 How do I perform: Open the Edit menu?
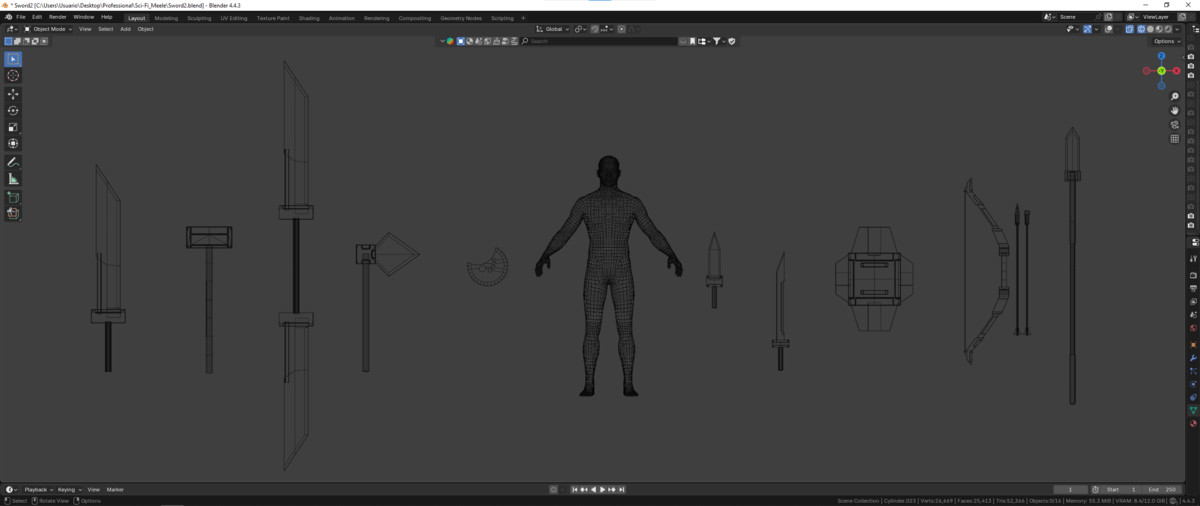(x=37, y=17)
